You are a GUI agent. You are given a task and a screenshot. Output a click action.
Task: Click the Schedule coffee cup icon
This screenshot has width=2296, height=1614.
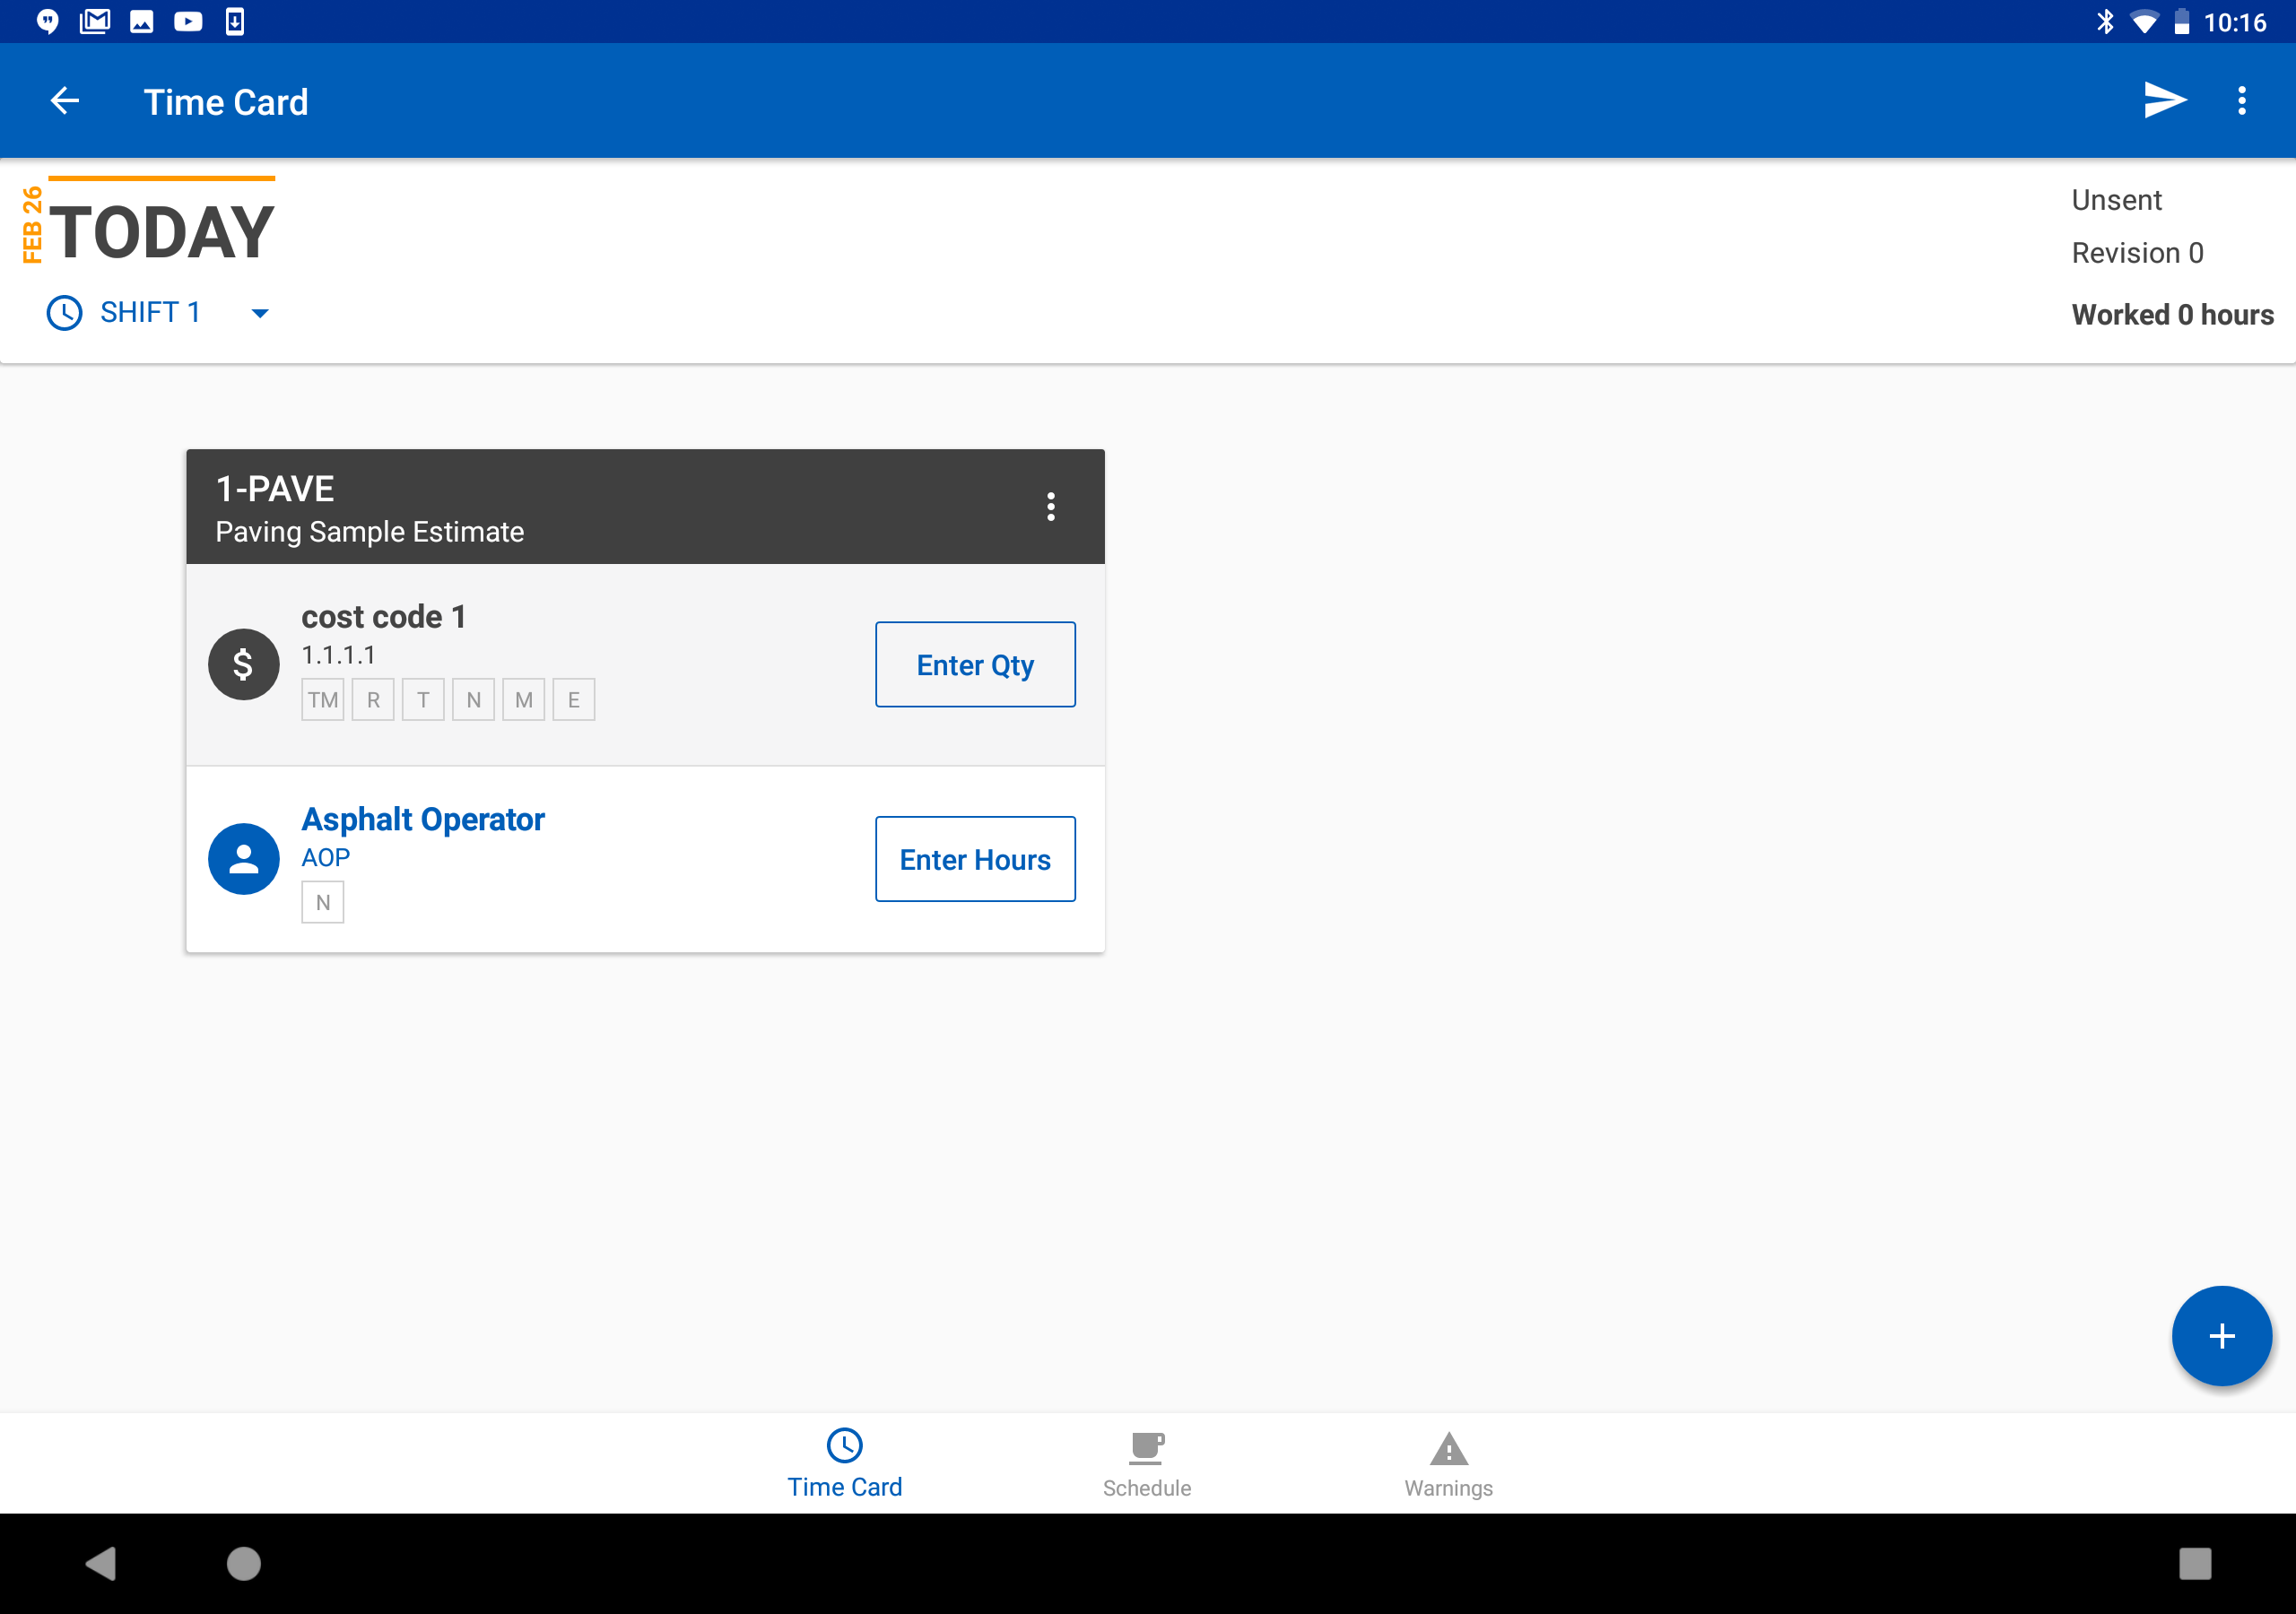(x=1146, y=1448)
